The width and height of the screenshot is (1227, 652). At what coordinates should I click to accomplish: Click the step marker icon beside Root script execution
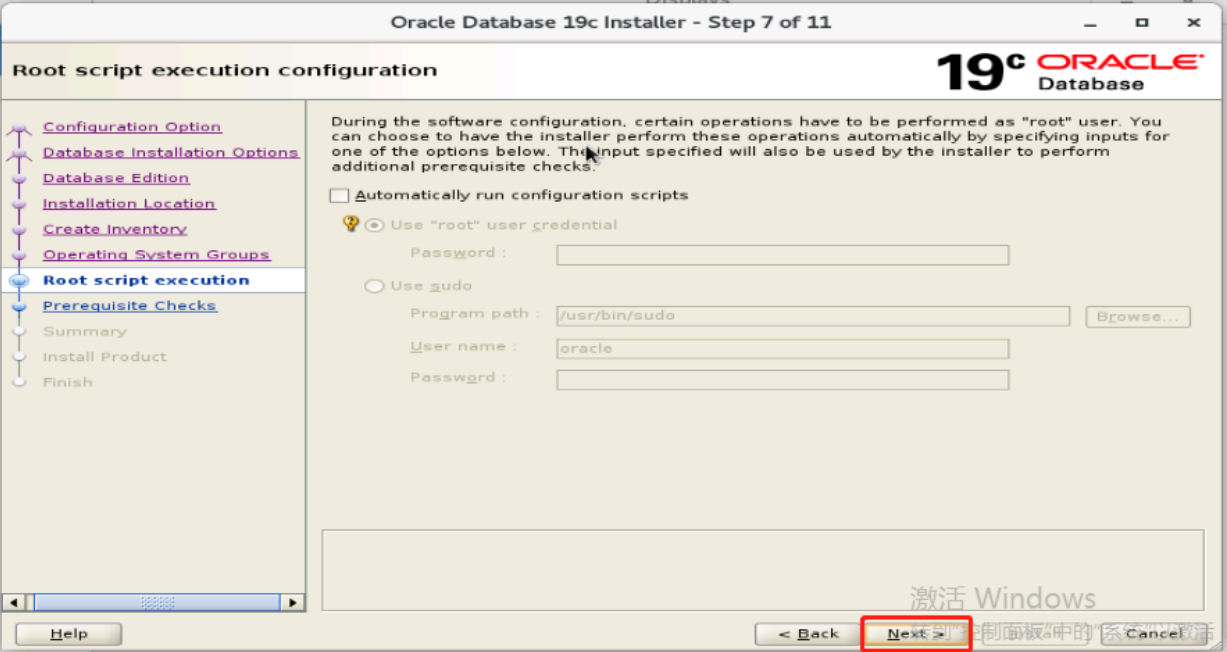click(18, 281)
